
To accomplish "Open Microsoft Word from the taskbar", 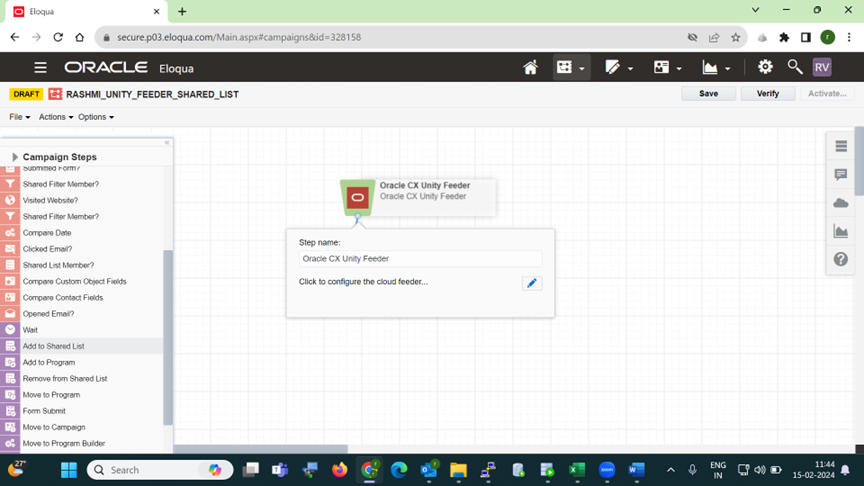I will point(636,470).
